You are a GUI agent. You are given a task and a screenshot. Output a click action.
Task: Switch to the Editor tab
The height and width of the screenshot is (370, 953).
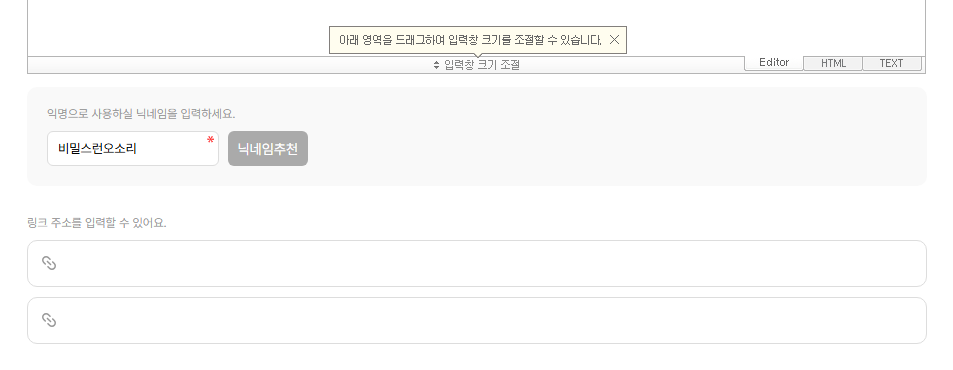click(x=774, y=63)
